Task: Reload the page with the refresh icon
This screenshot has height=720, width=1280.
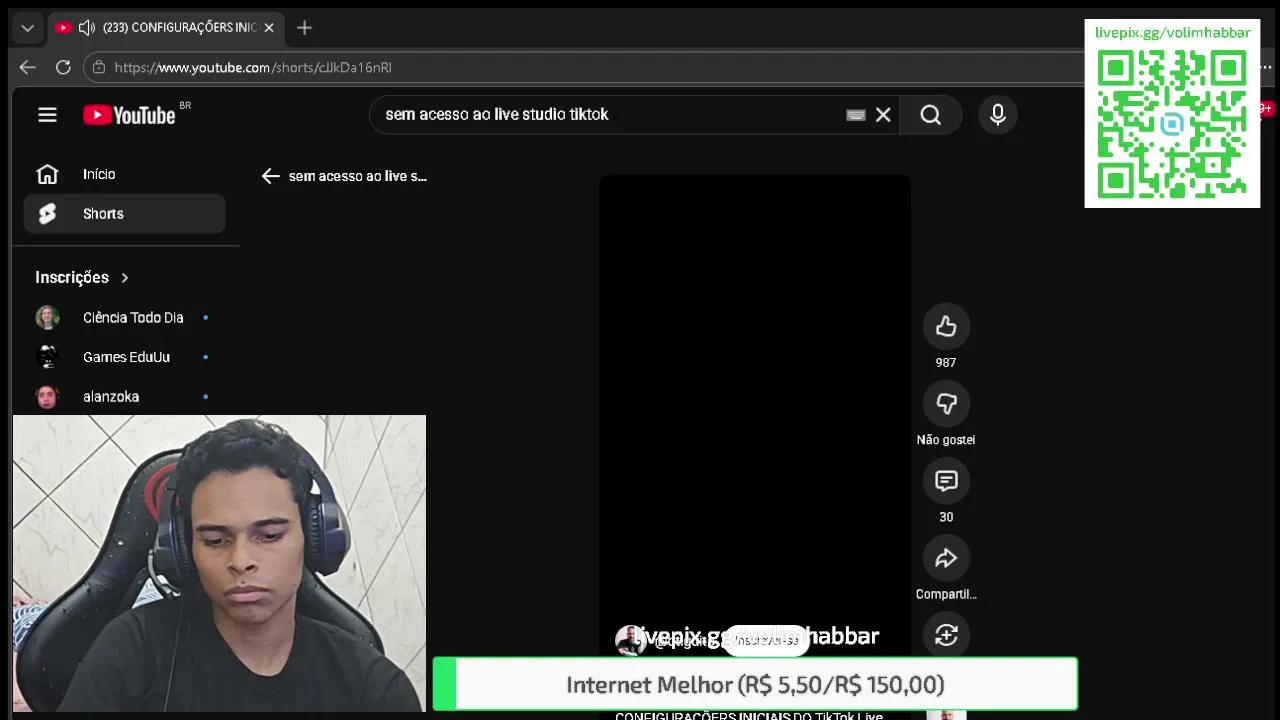Action: [x=63, y=67]
